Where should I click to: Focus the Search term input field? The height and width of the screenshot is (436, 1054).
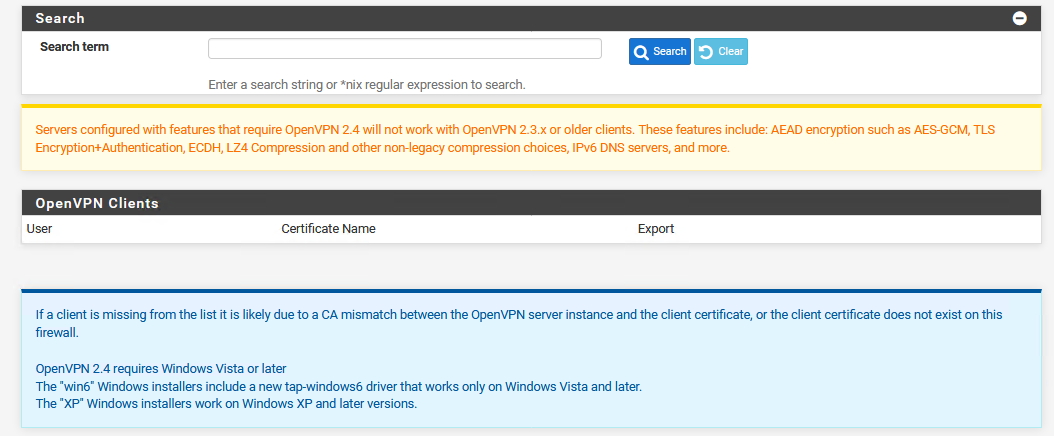pyautogui.click(x=405, y=48)
